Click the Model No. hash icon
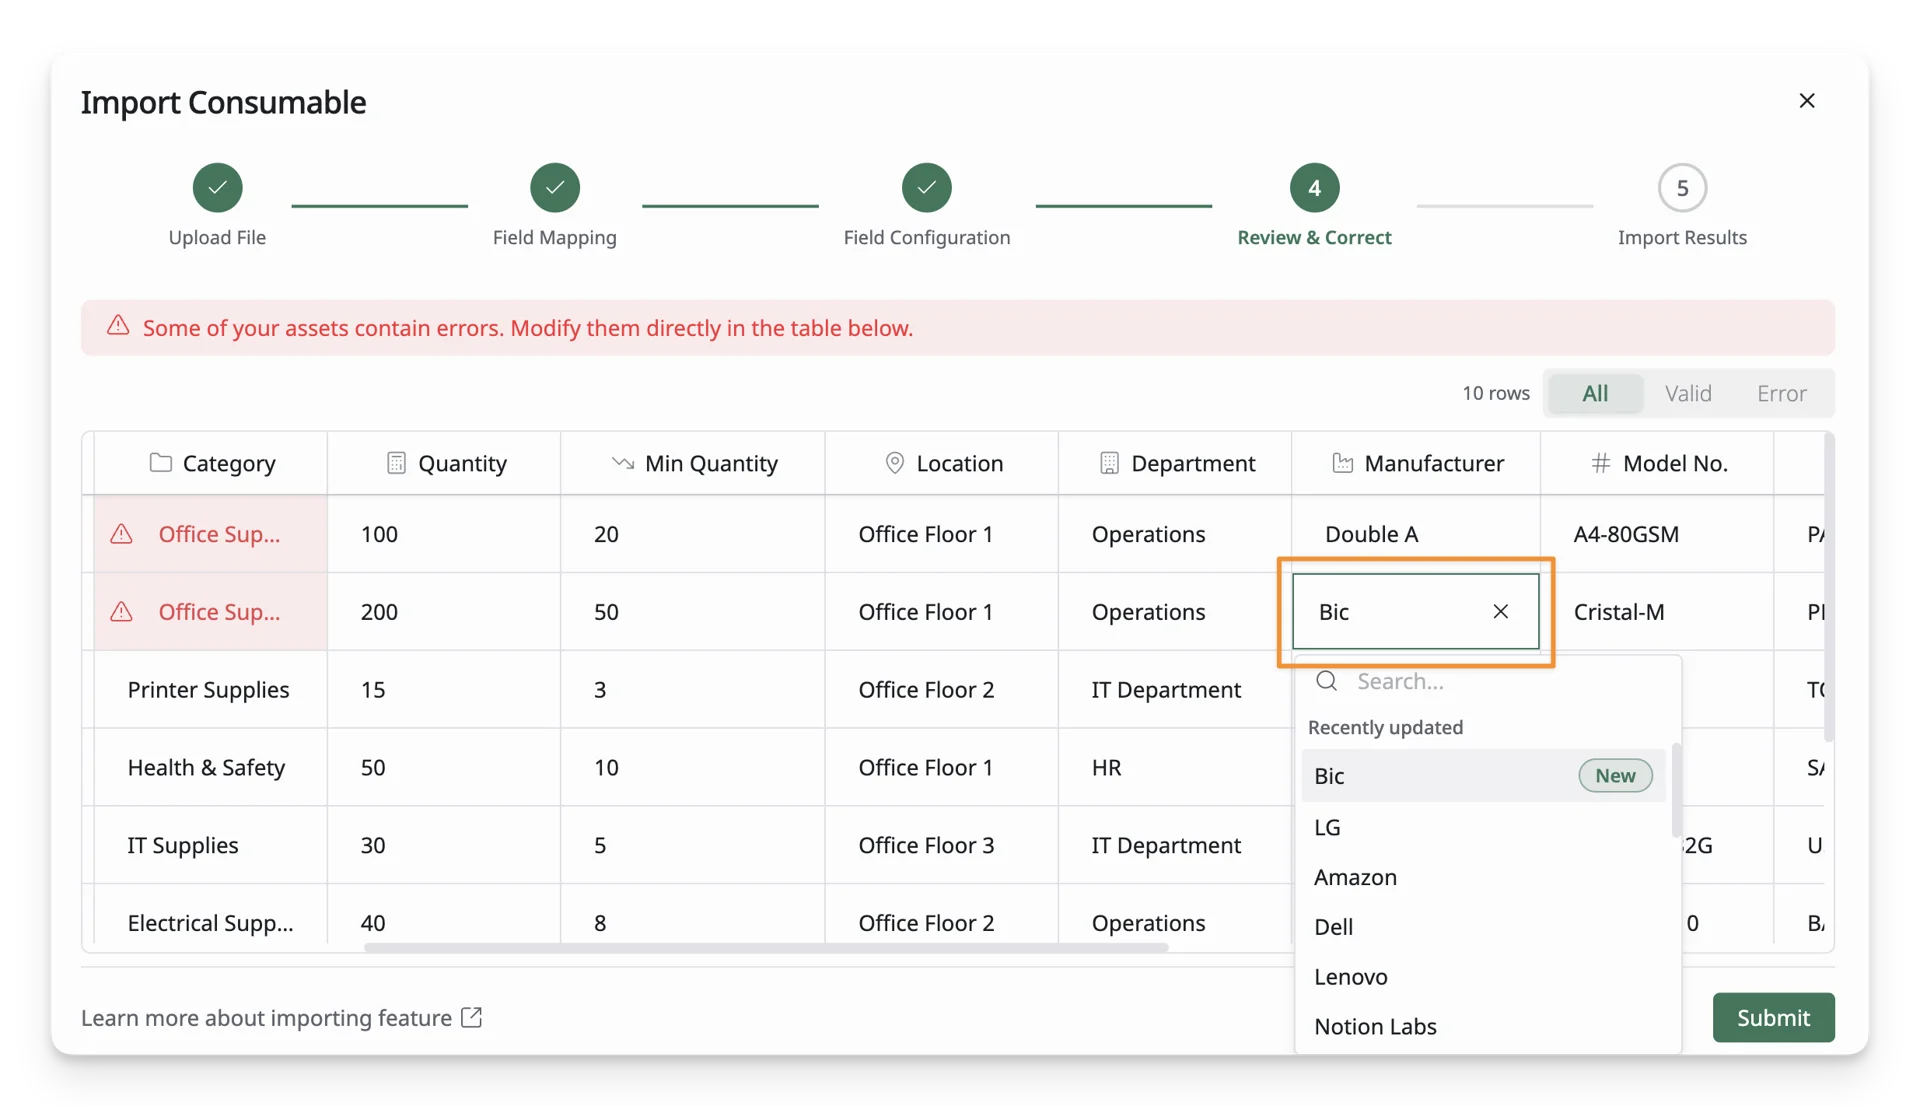The height and width of the screenshot is (1106, 1920). pyautogui.click(x=1600, y=463)
